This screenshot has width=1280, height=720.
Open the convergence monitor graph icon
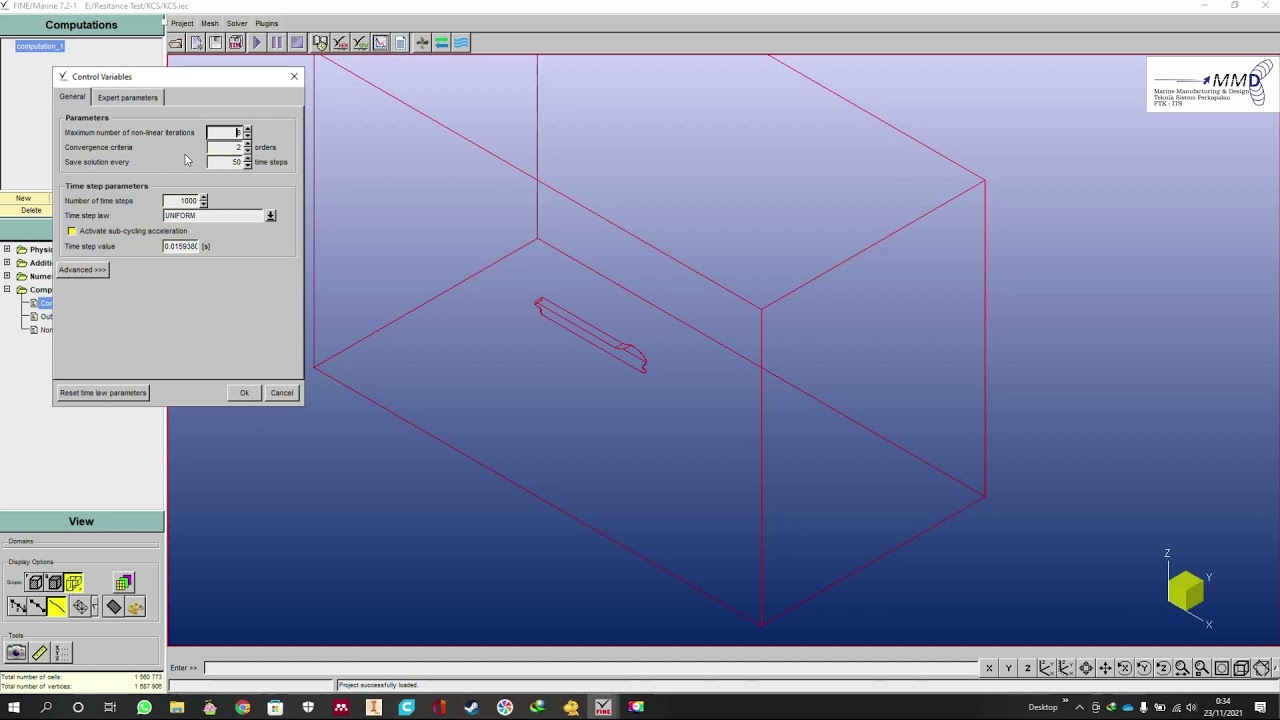pyautogui.click(x=380, y=42)
